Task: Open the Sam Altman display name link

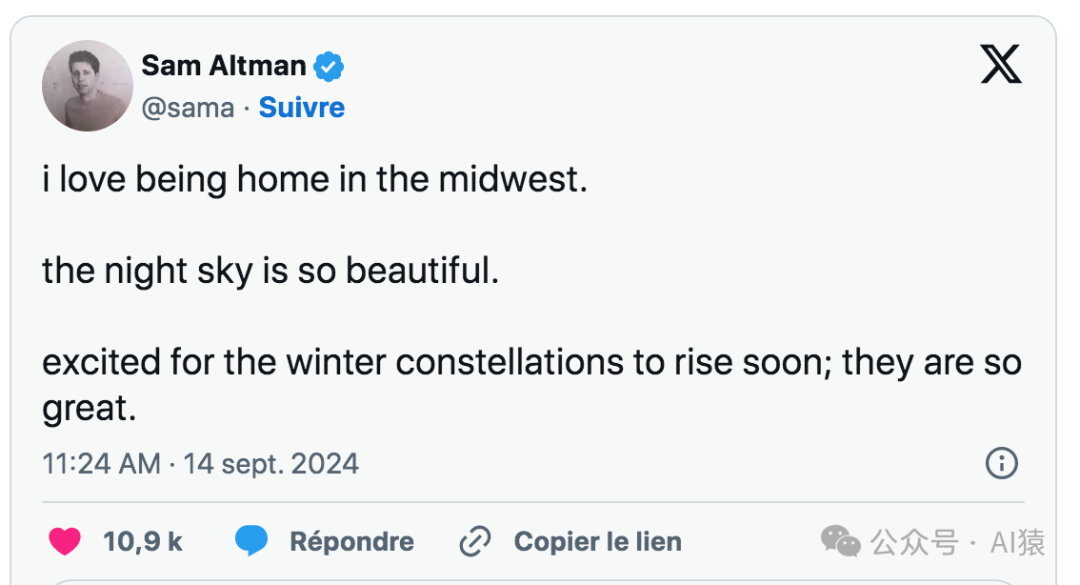Action: tap(224, 66)
